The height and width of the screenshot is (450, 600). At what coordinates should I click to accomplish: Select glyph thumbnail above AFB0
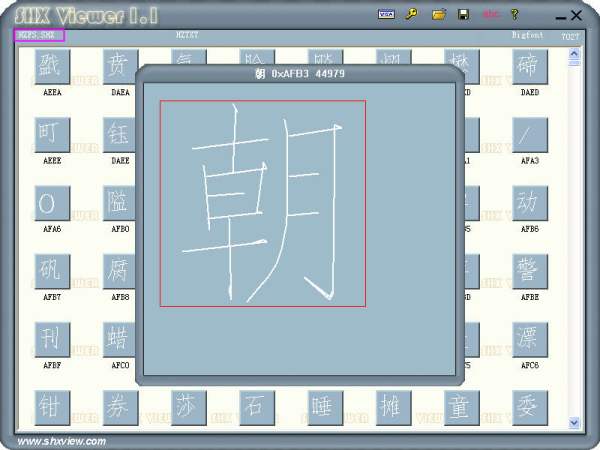click(x=119, y=203)
